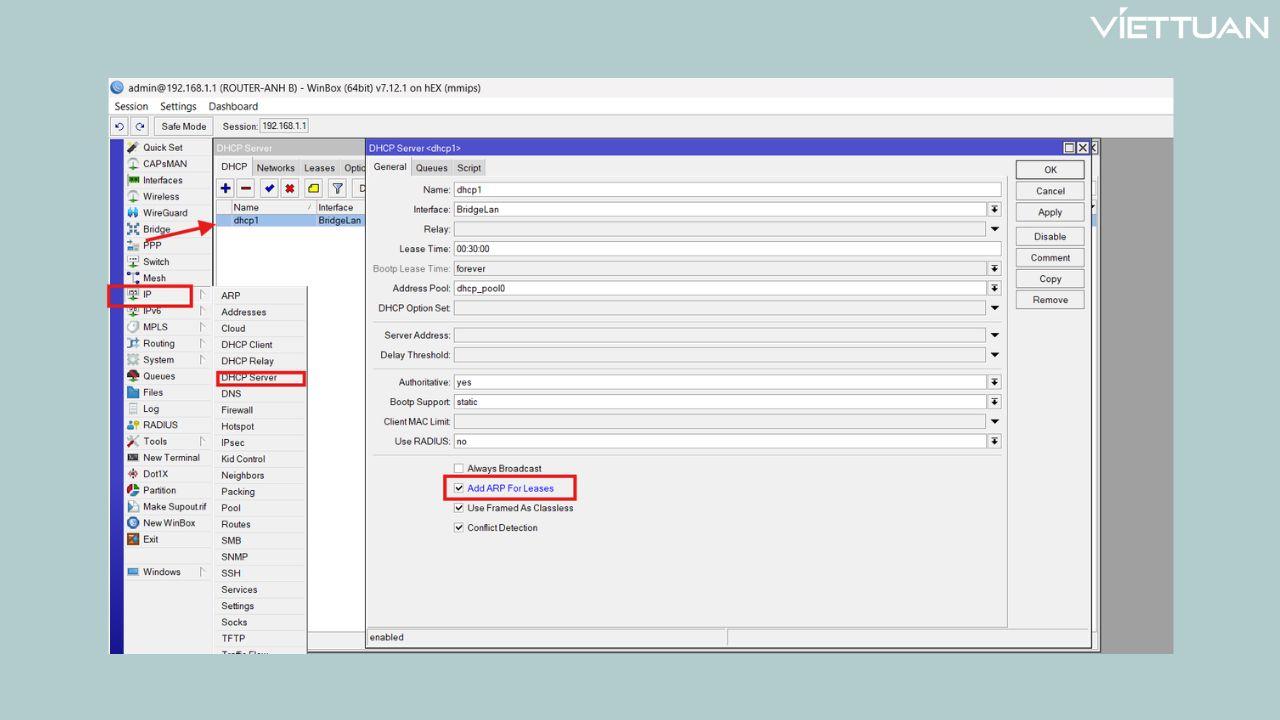Click the filter funnel icon
Screen dimensions: 1280x720
pyautogui.click(x=338, y=188)
